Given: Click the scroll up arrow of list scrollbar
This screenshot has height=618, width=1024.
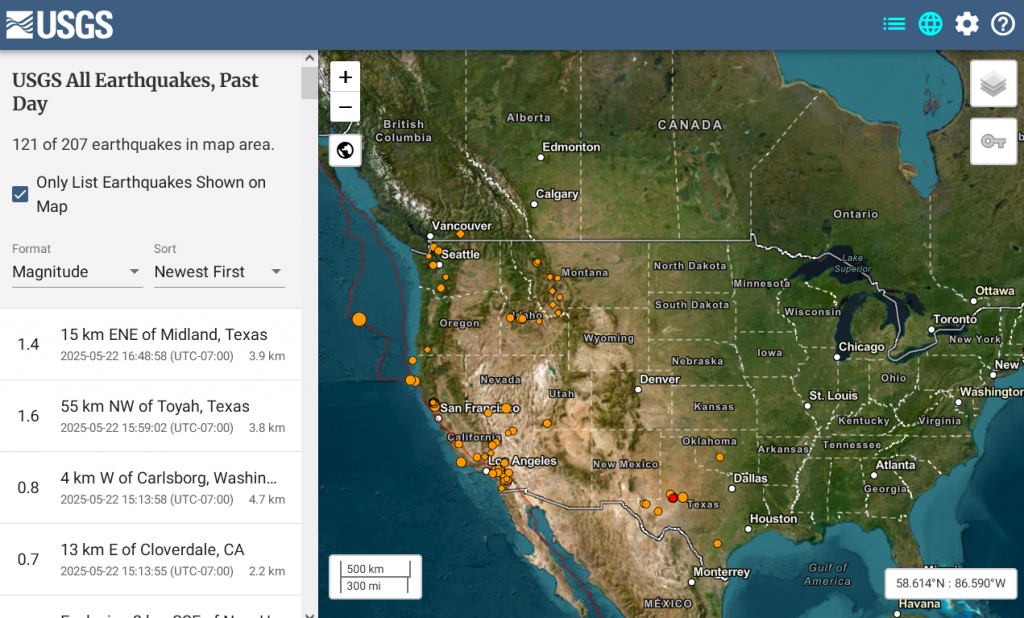Looking at the screenshot, I should pos(310,58).
